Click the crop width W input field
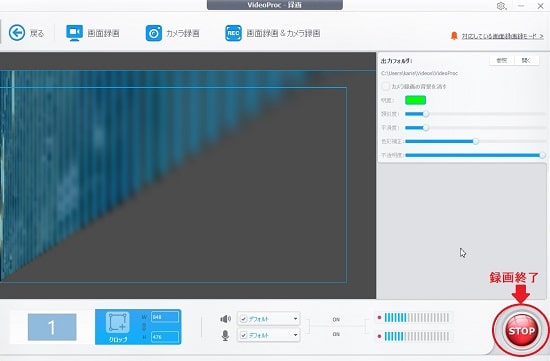Viewport: 550px width, 361px height. (x=165, y=317)
